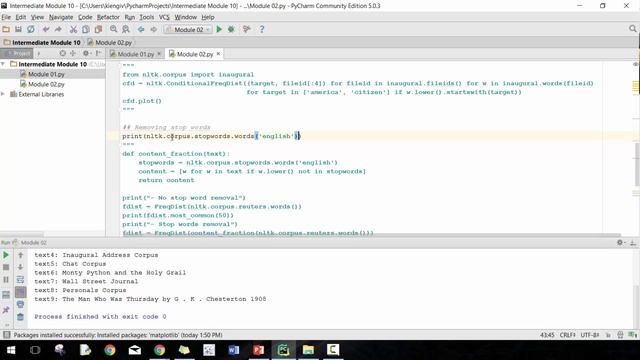Open Project panel gear options
Viewport: 640px width, 360px height.
point(87,53)
